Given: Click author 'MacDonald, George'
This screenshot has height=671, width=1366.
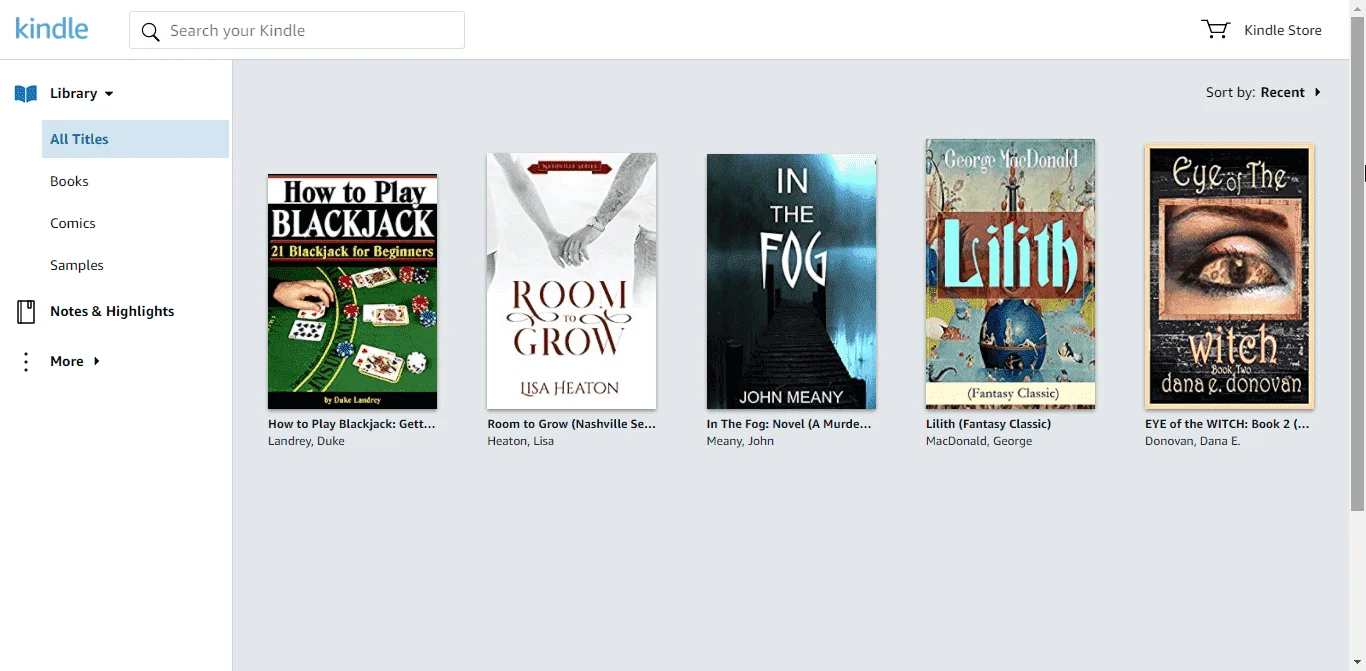Looking at the screenshot, I should pos(979,441).
